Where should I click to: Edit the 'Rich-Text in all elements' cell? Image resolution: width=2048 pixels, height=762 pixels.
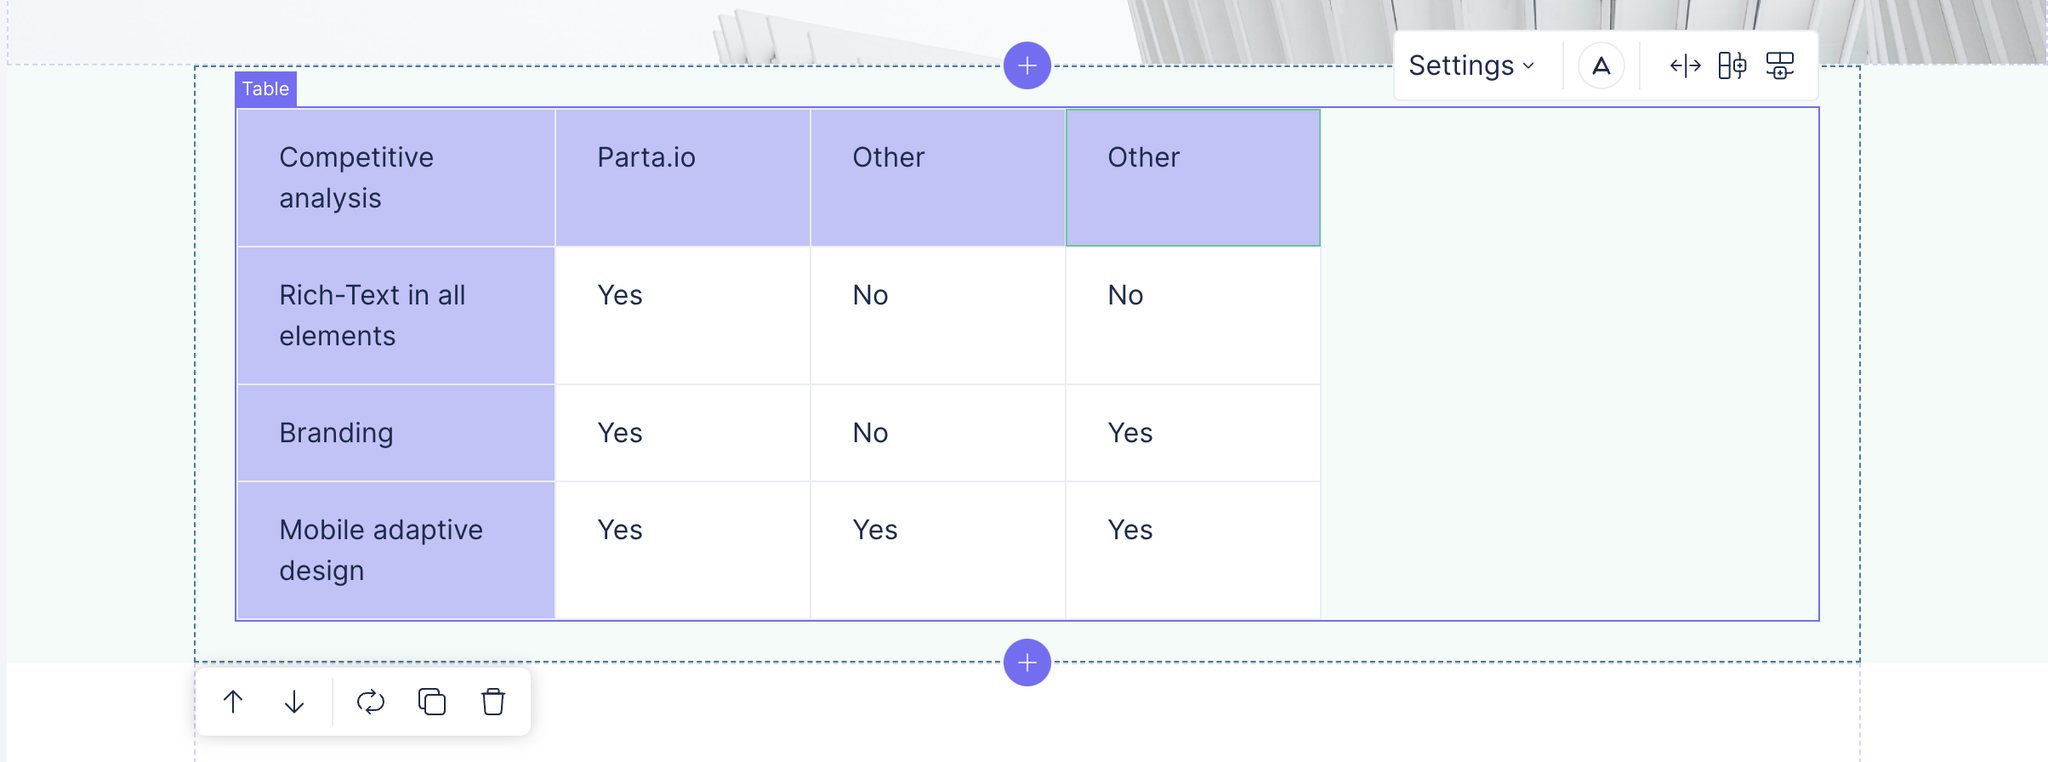click(396, 315)
